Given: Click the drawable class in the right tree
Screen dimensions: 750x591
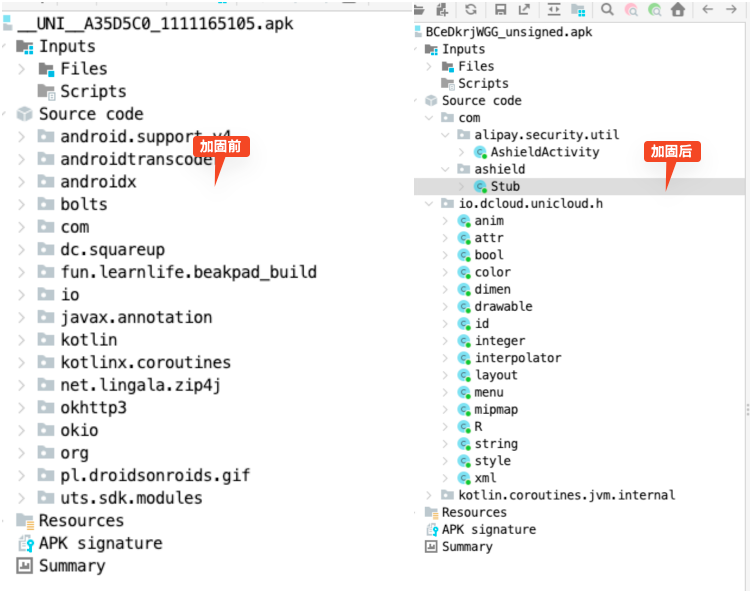Looking at the screenshot, I should (503, 306).
